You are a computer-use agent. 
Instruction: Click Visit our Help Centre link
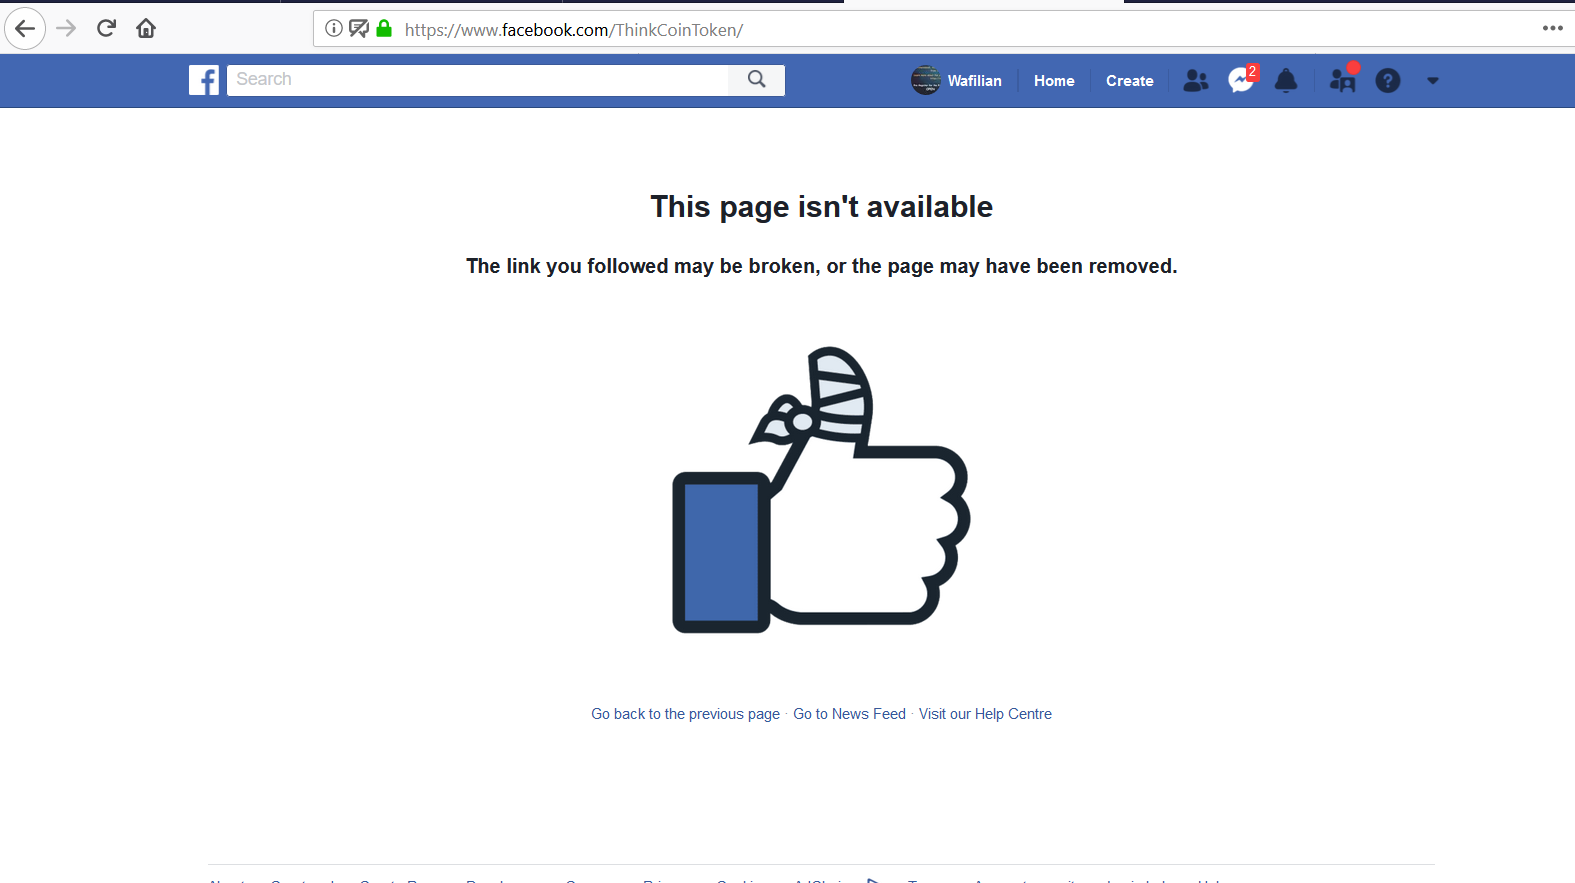tap(985, 714)
